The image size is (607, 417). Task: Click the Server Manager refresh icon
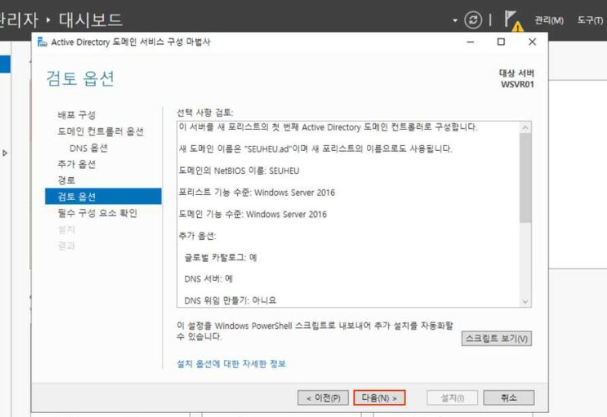pyautogui.click(x=473, y=20)
